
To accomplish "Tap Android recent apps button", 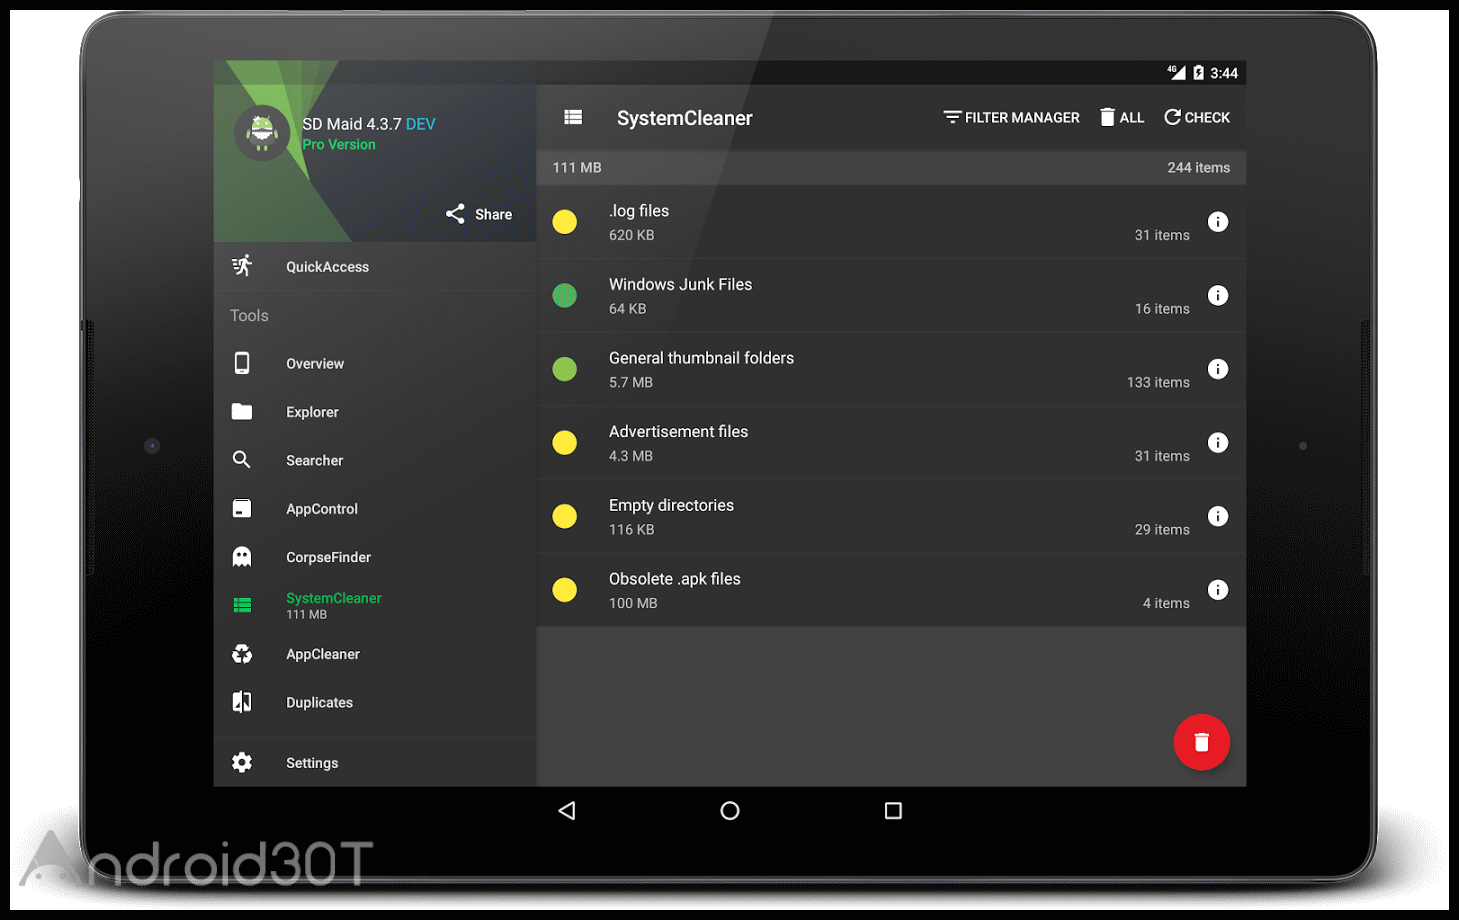I will coord(893,811).
